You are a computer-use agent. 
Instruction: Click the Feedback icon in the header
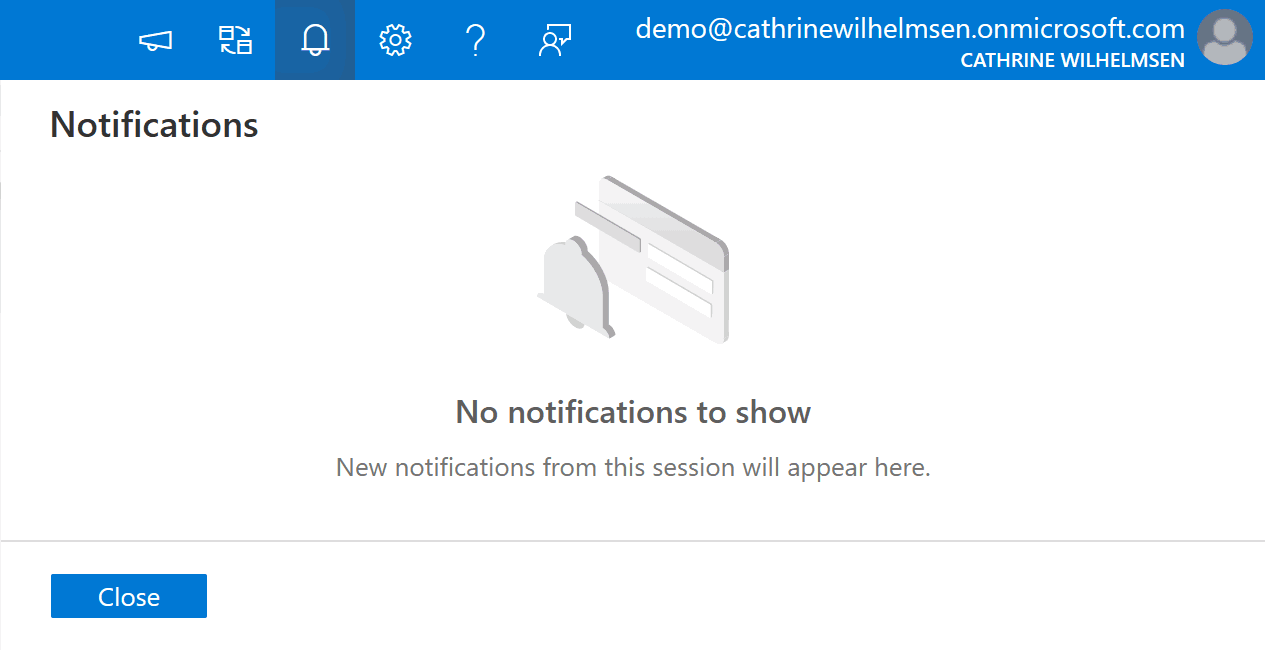coord(554,40)
